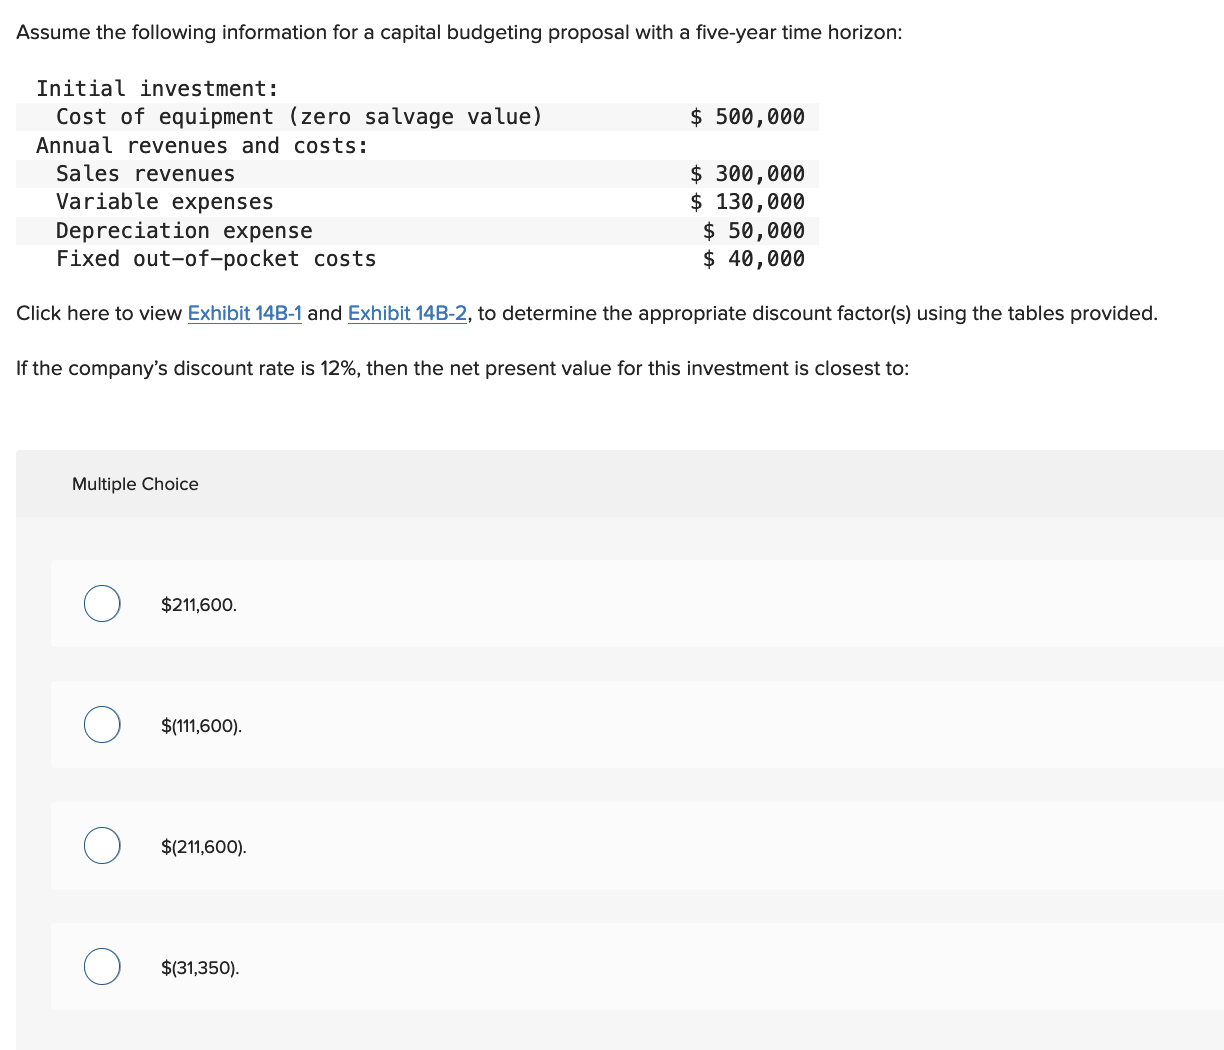Open the Exhibit 14B-1 link

coord(245,313)
